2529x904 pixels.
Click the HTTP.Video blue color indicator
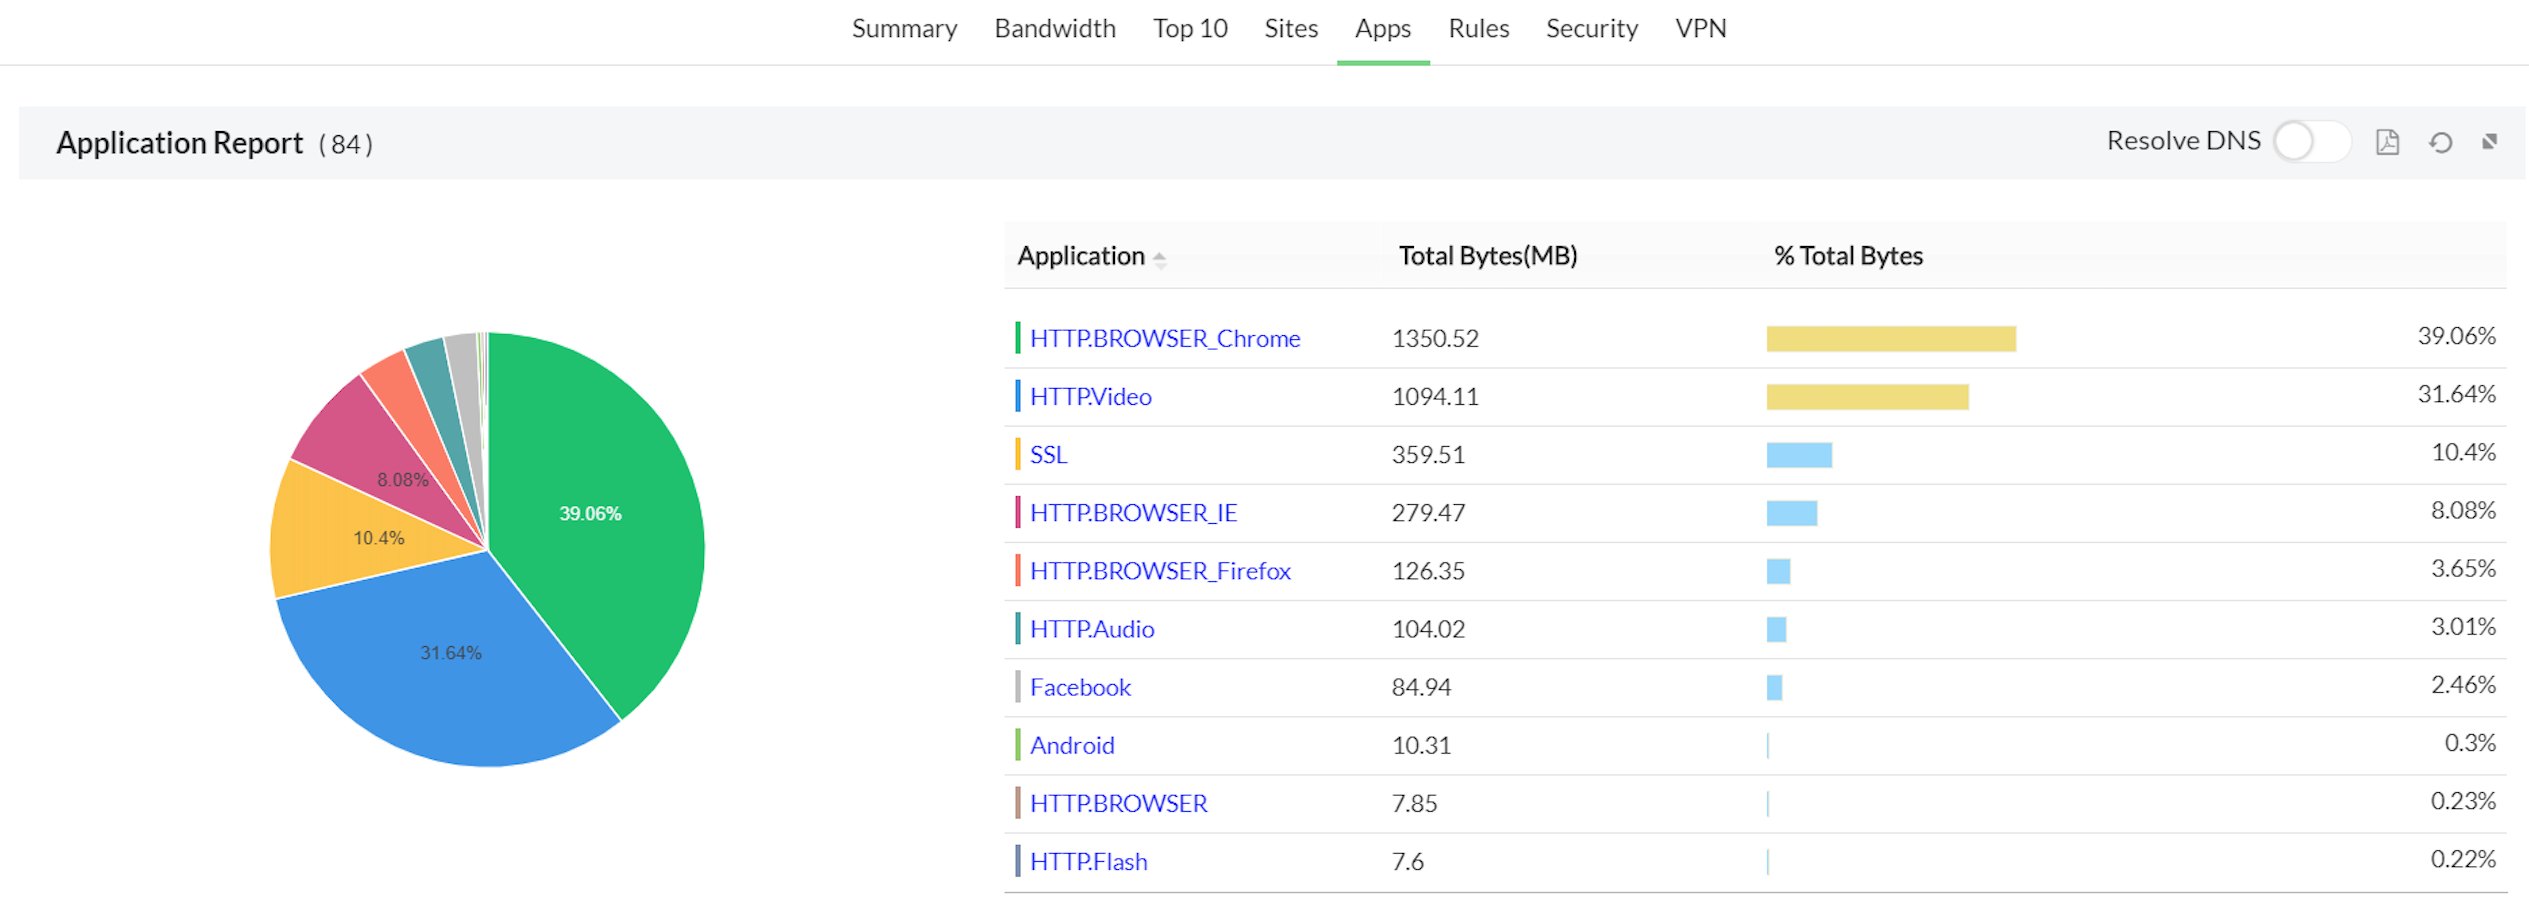(x=1017, y=396)
